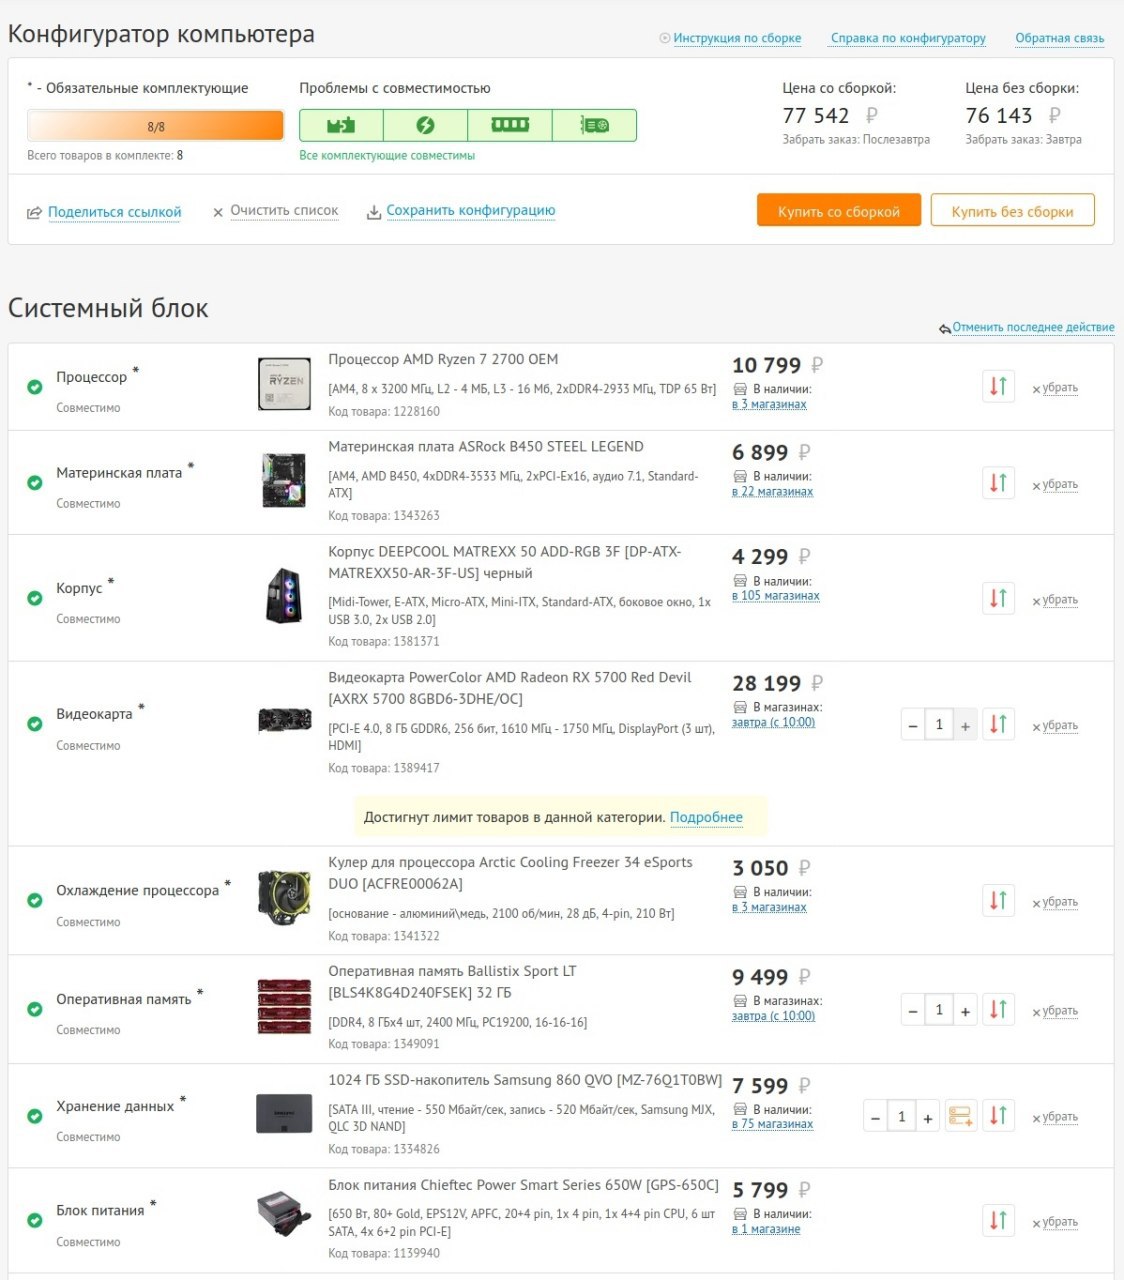Click swap icon for Chieftec power supply
This screenshot has width=1124, height=1280.
[x=998, y=1220]
